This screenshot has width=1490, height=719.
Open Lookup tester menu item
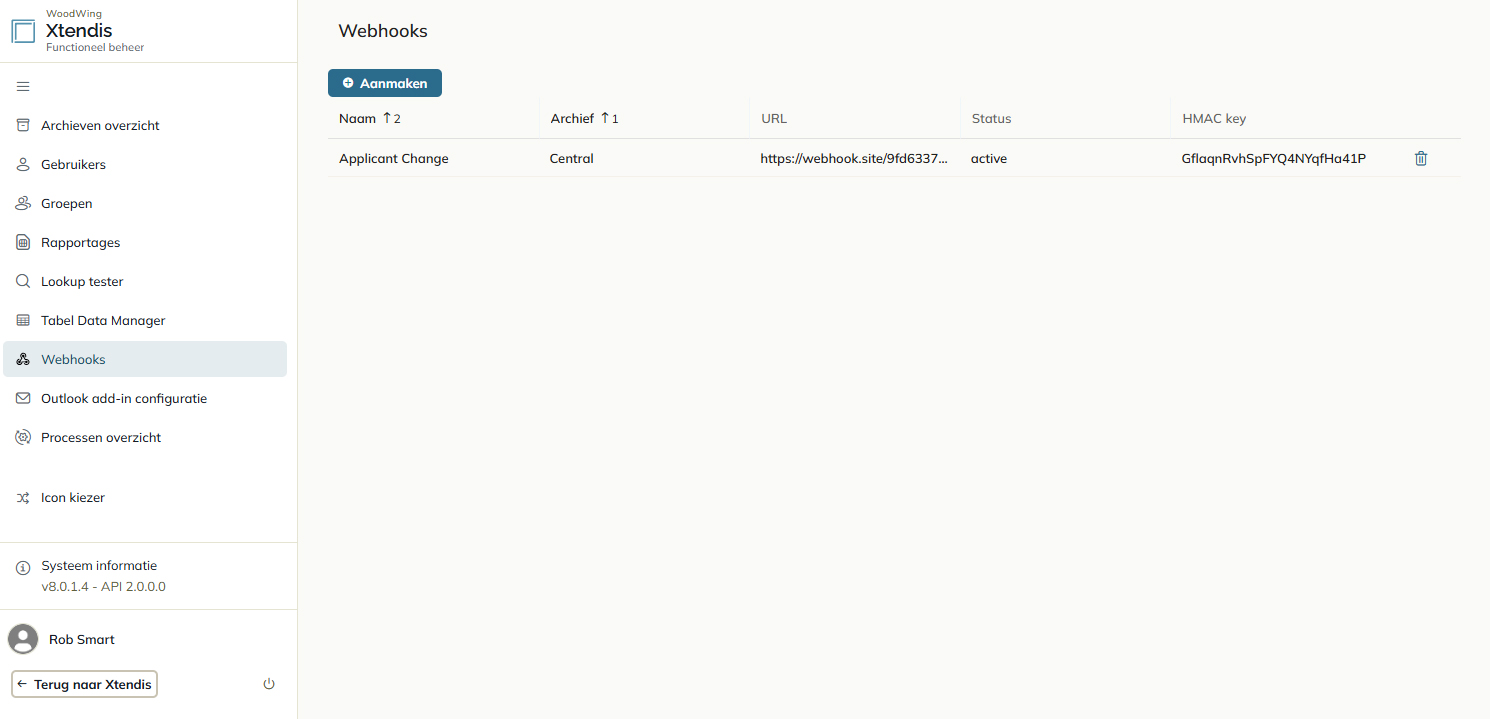[x=145, y=281]
